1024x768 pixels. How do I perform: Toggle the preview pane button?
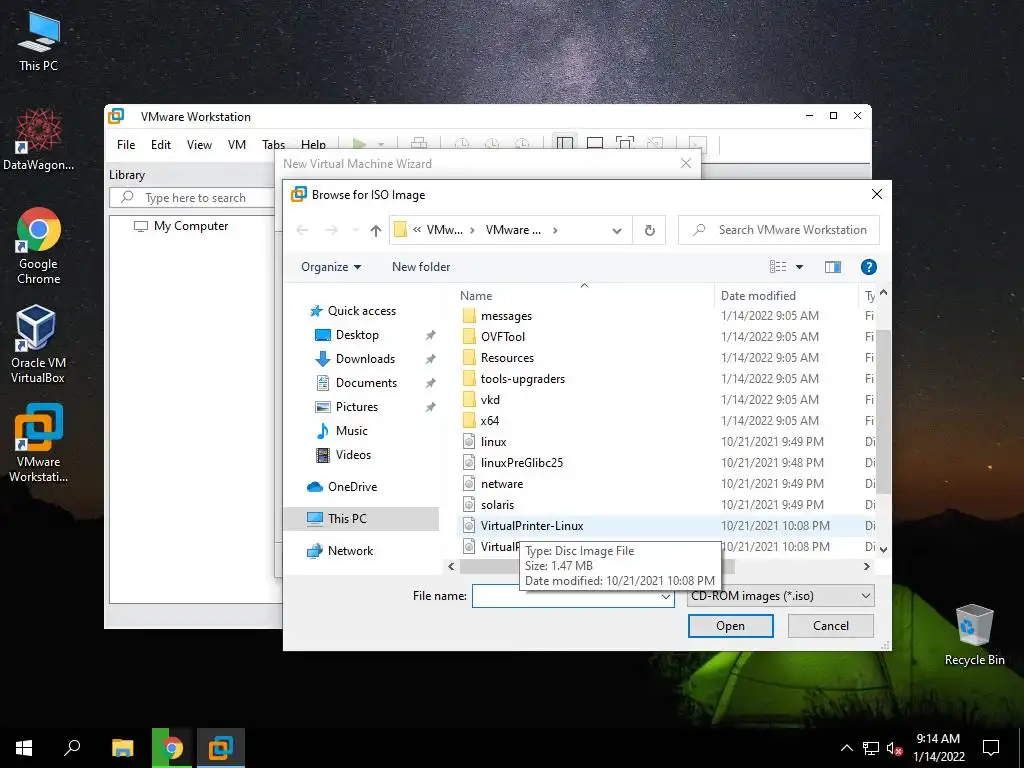pyautogui.click(x=833, y=266)
